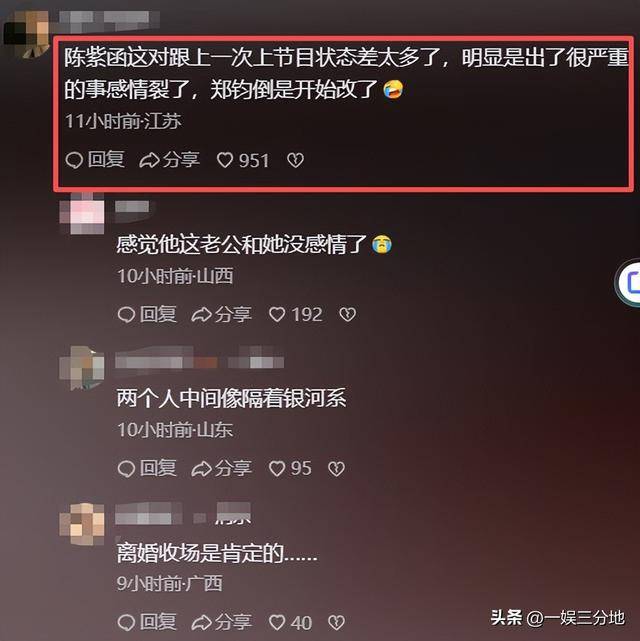Open the 广西 commenter's avatar
640x641 pixels.
click(x=82, y=524)
